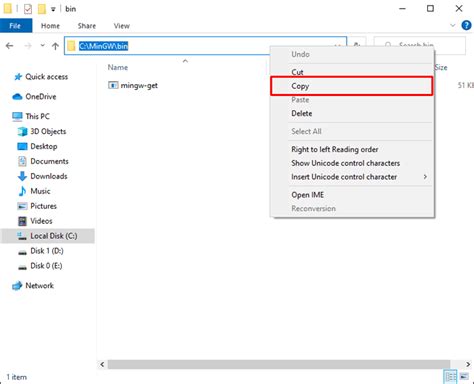
Task: Select Show Unicode control characters
Action: point(352,163)
